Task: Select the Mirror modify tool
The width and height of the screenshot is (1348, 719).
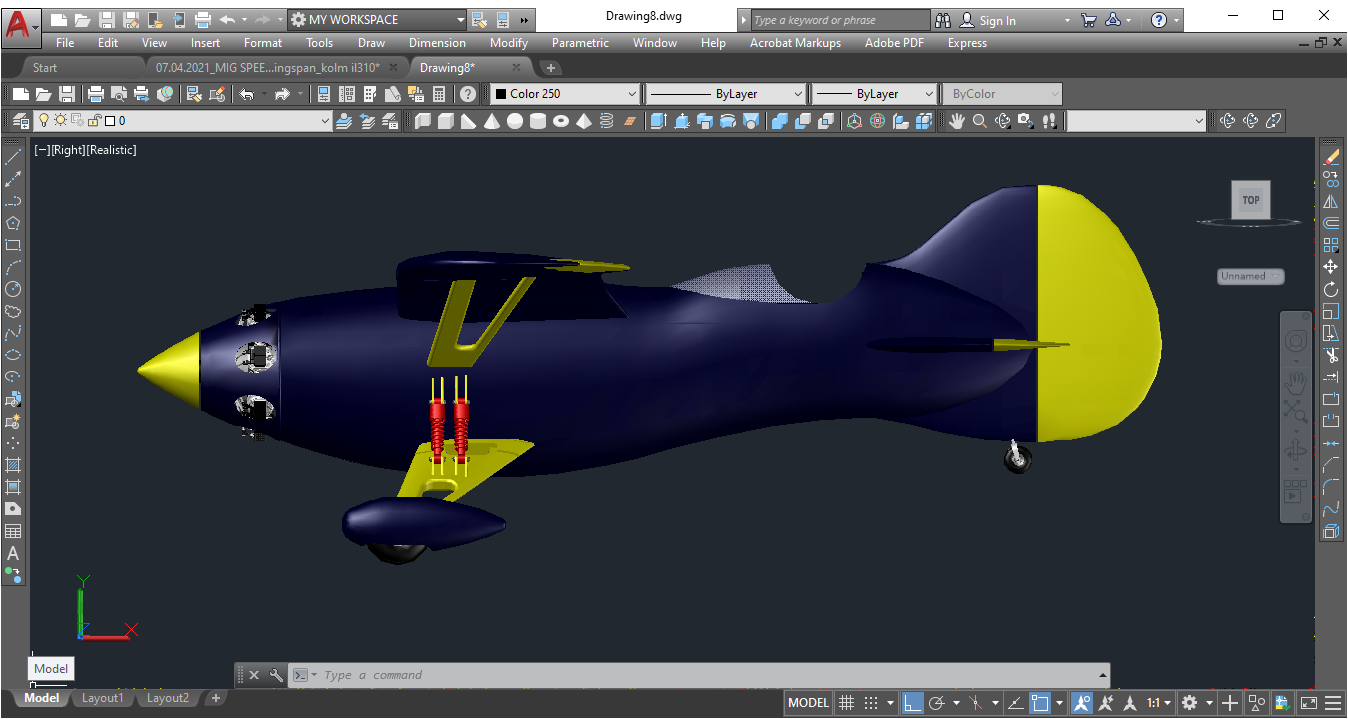Action: pyautogui.click(x=1331, y=201)
